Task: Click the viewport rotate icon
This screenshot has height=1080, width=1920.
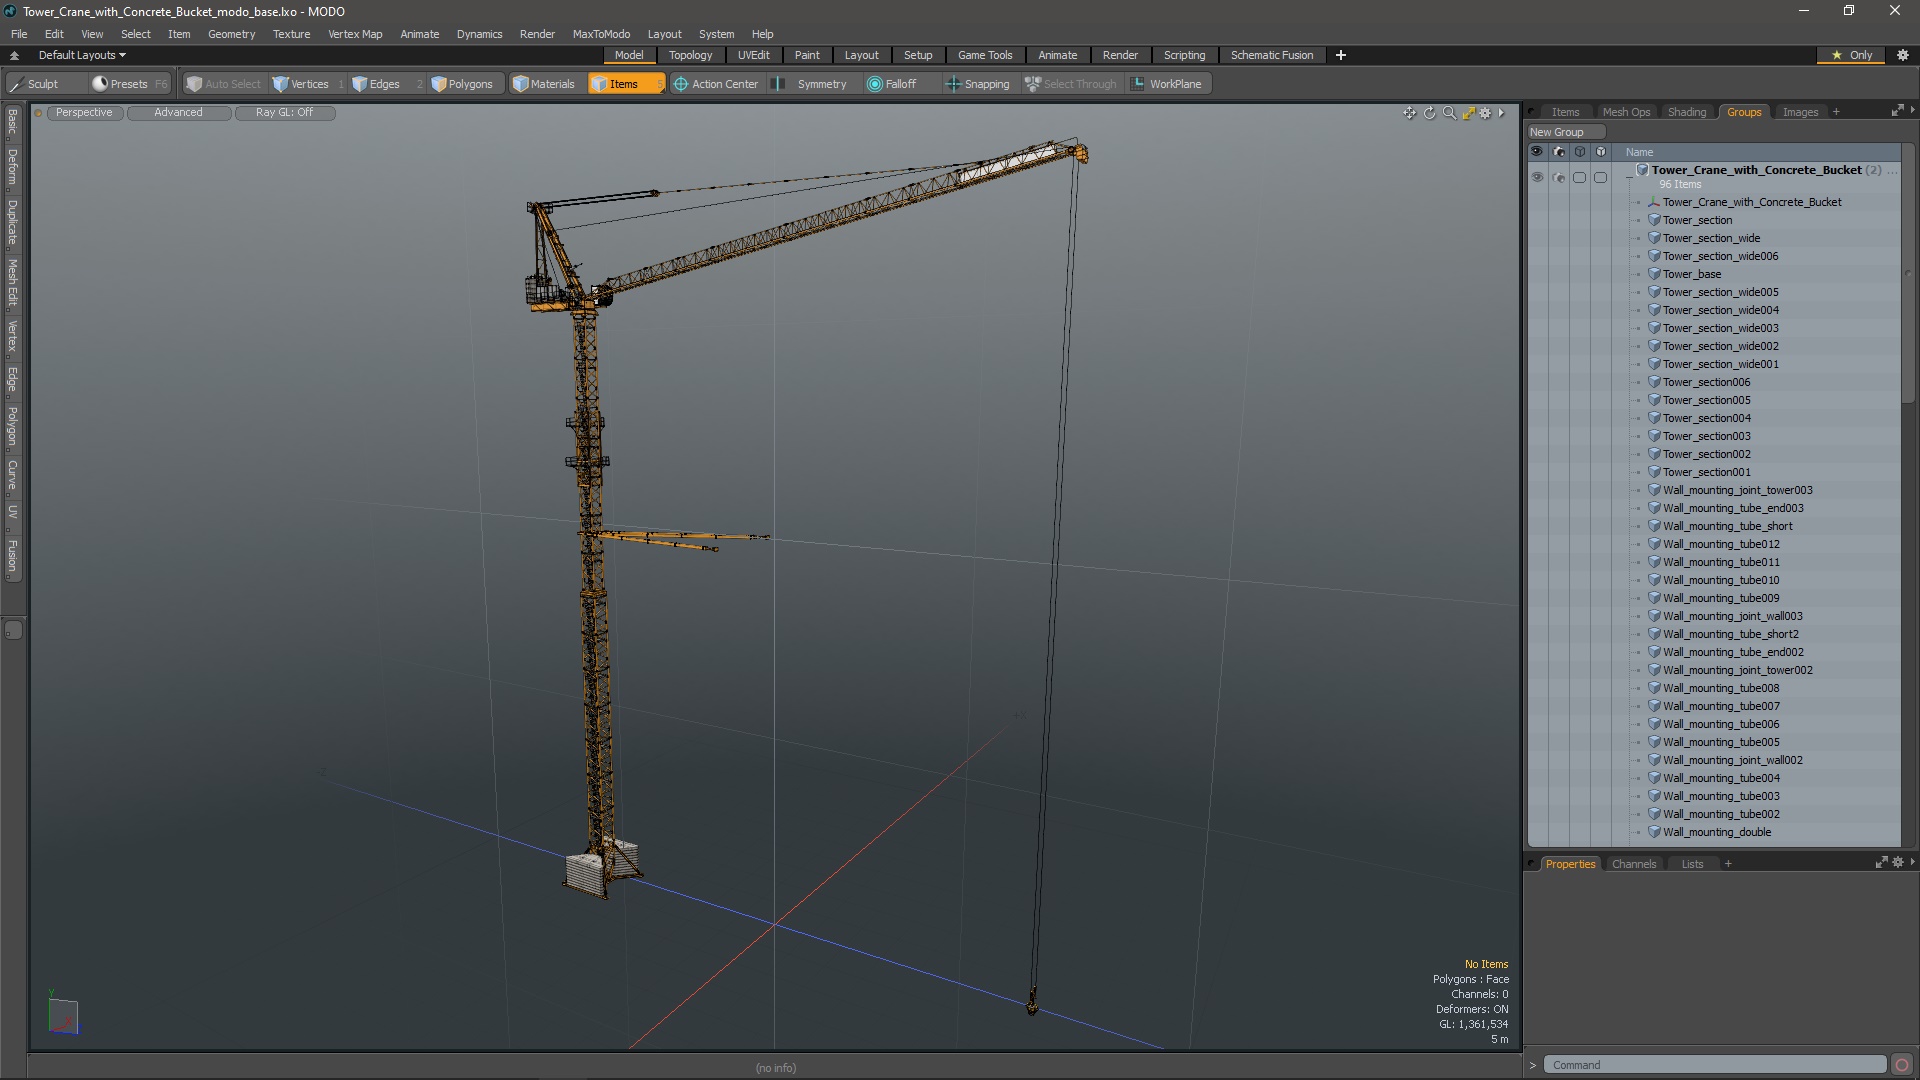Action: 1429,113
